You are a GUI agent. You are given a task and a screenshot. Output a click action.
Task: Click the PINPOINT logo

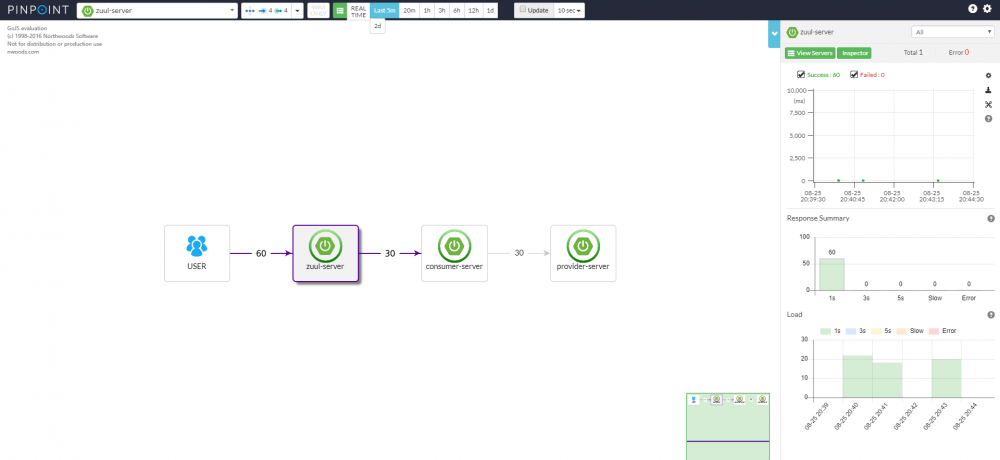click(x=38, y=10)
